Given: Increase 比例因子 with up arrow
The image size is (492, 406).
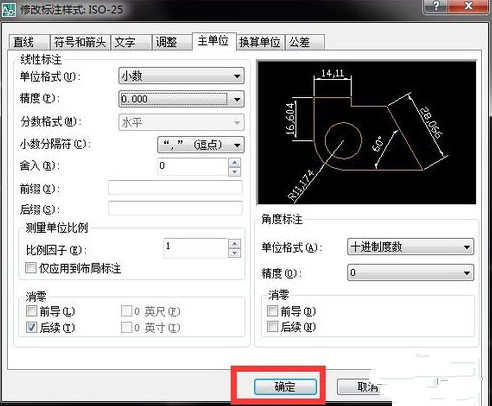Looking at the screenshot, I should (x=235, y=244).
